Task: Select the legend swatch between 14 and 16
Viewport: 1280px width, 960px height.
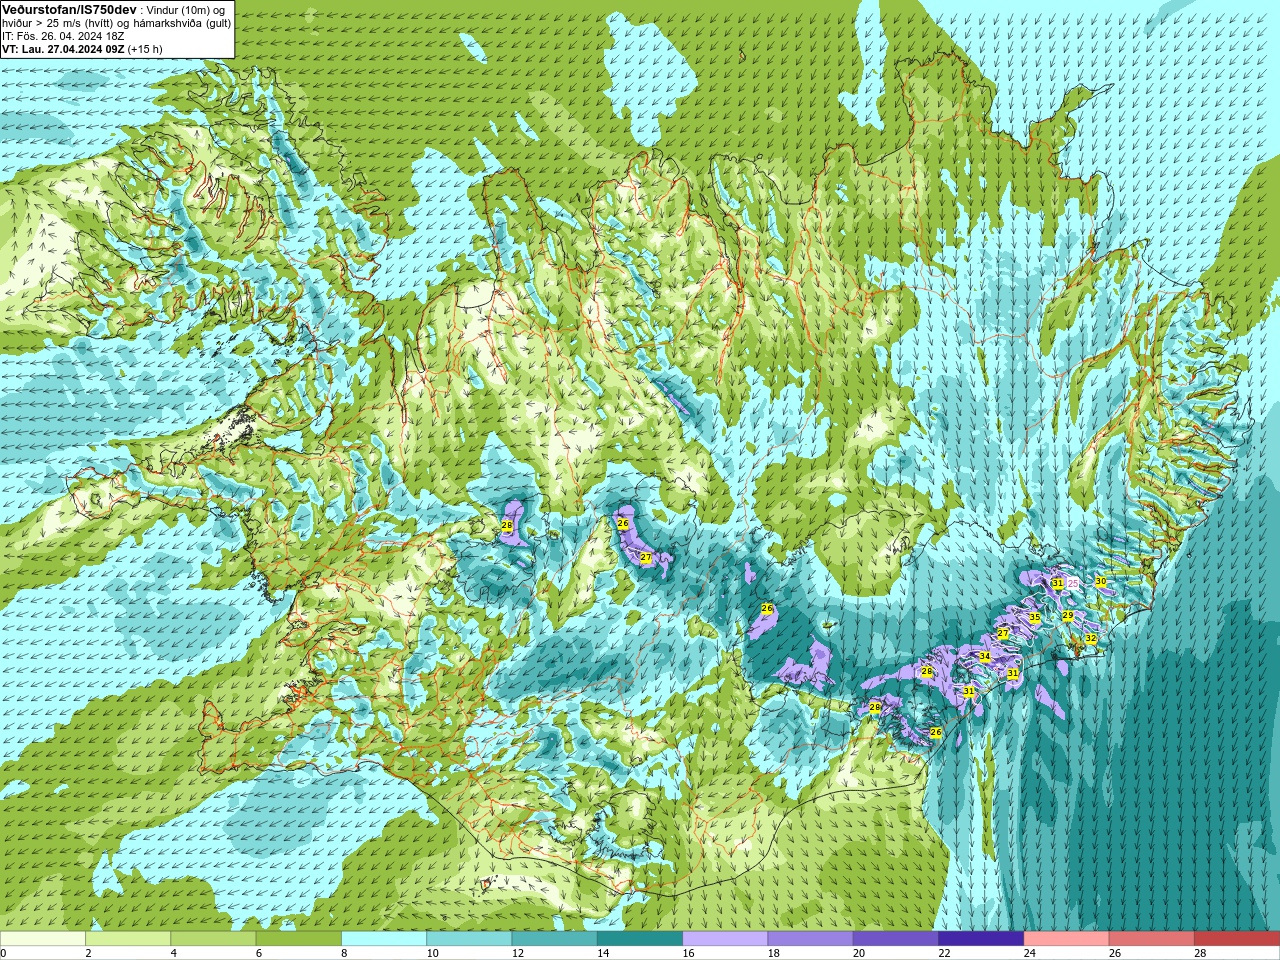Action: click(640, 939)
